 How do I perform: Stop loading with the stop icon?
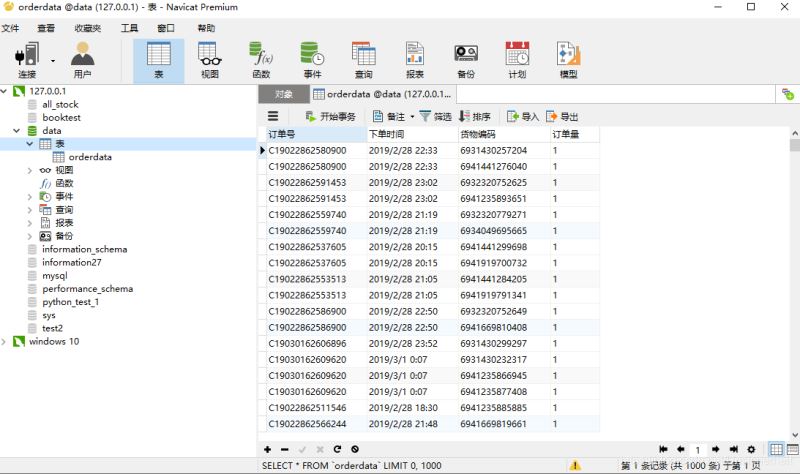(355, 450)
